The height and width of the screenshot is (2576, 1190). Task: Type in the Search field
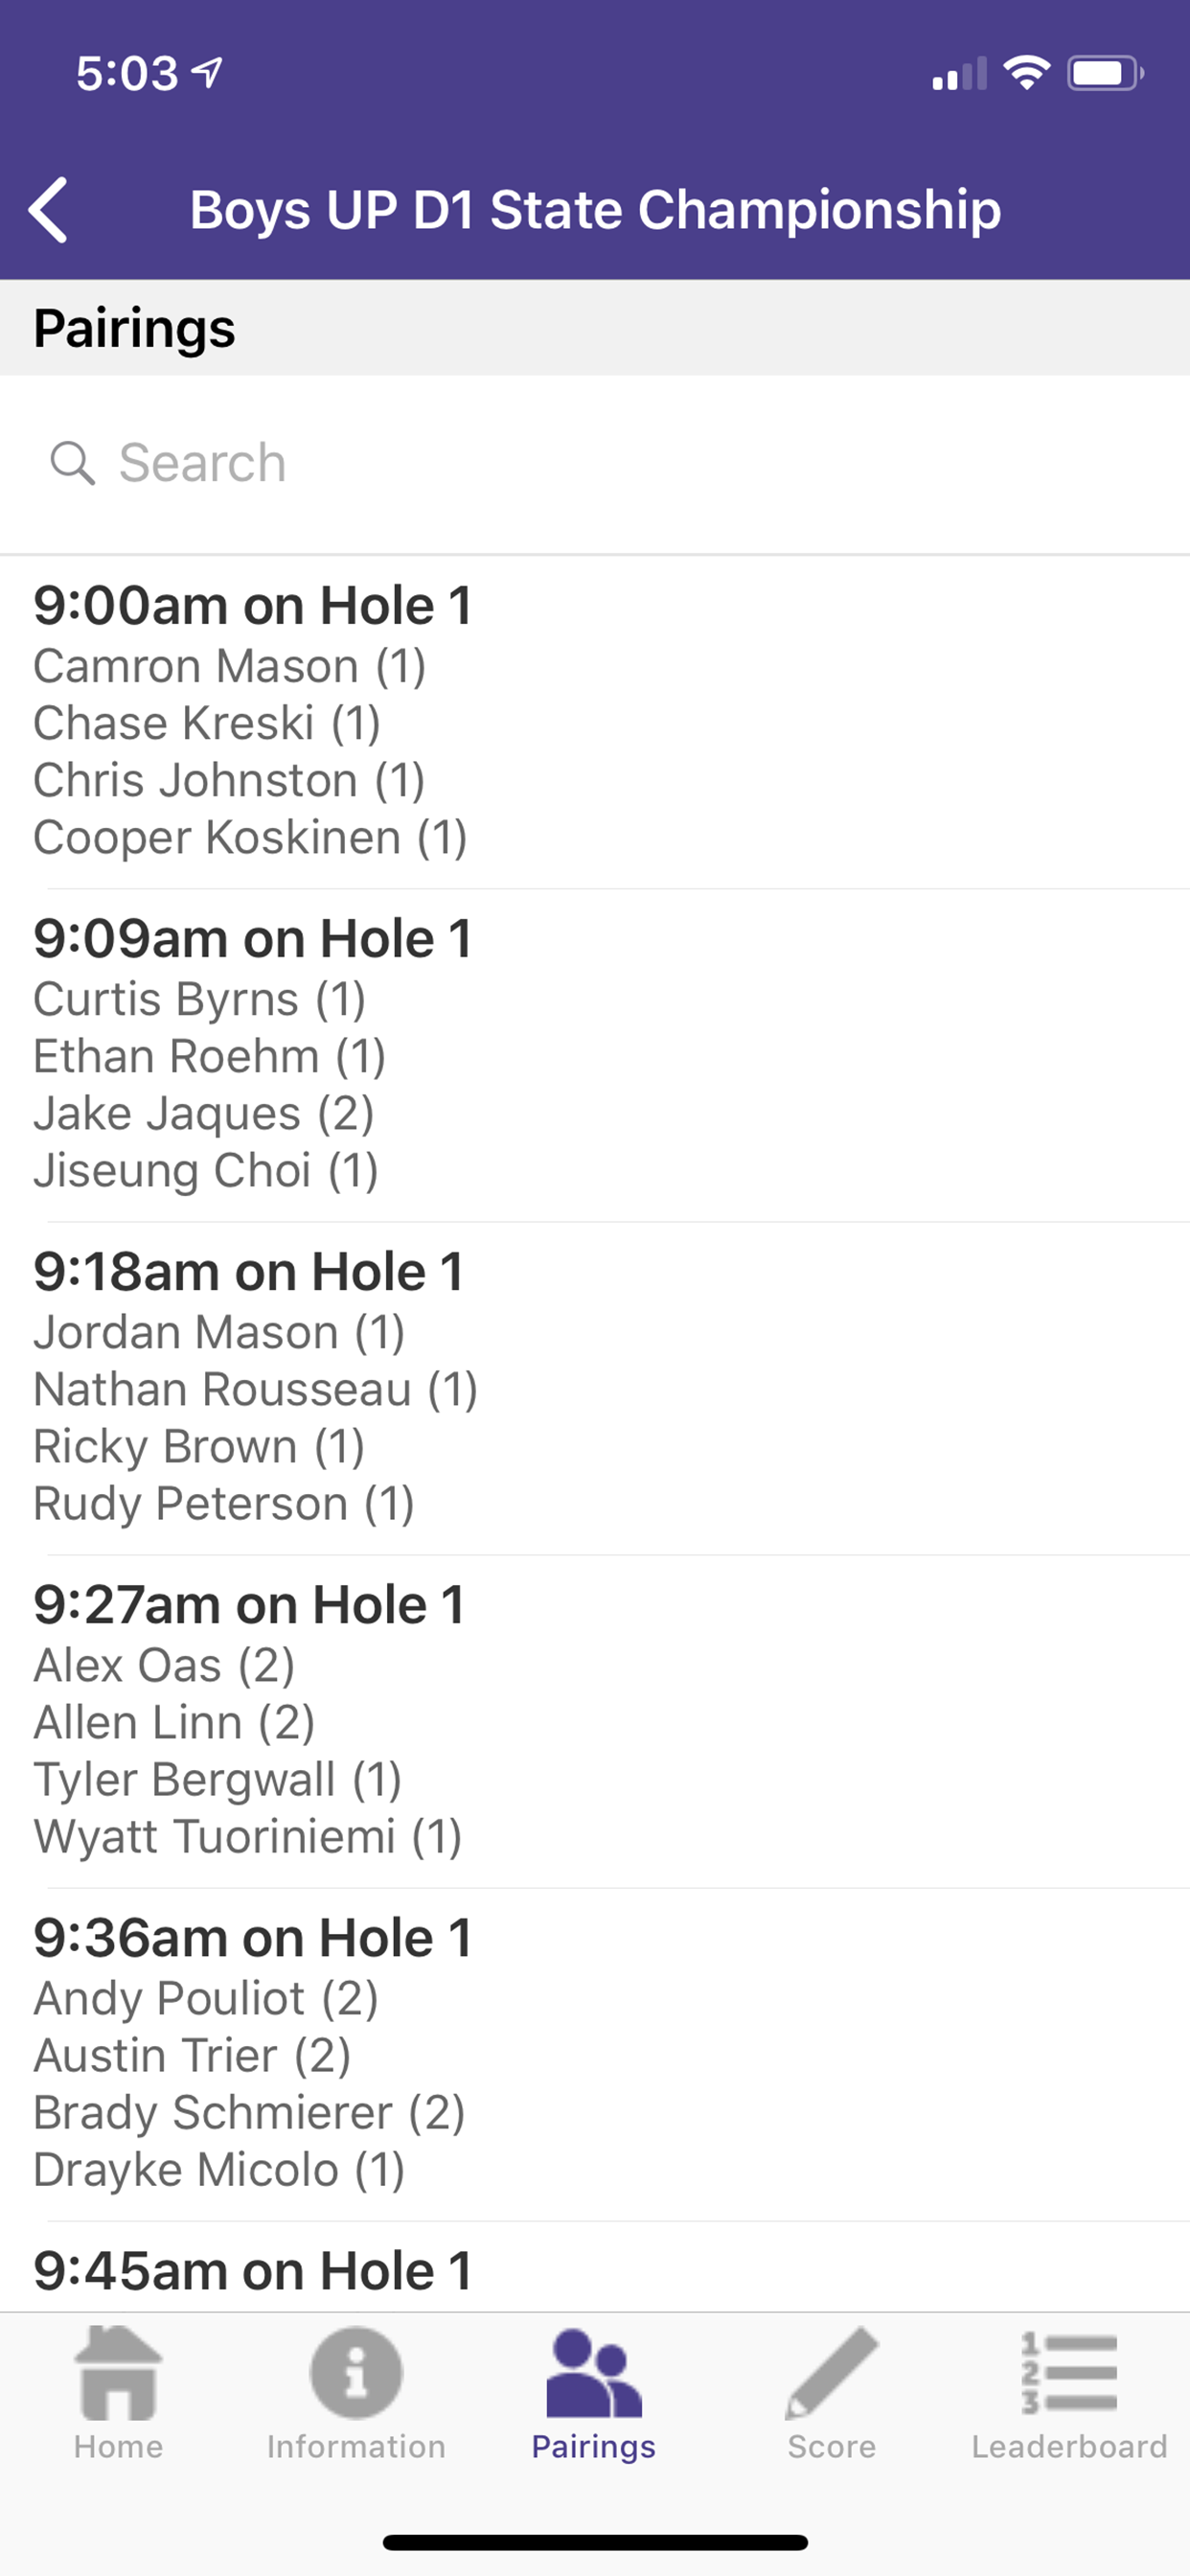click(600, 463)
